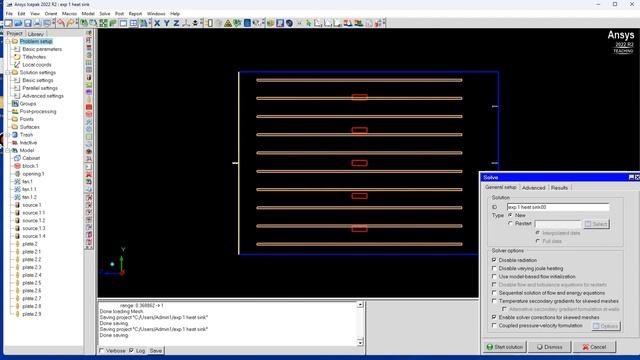Viewport: 640px width, 360px height.
Task: Toggle the Log checkbox below message window
Action: tap(131, 351)
